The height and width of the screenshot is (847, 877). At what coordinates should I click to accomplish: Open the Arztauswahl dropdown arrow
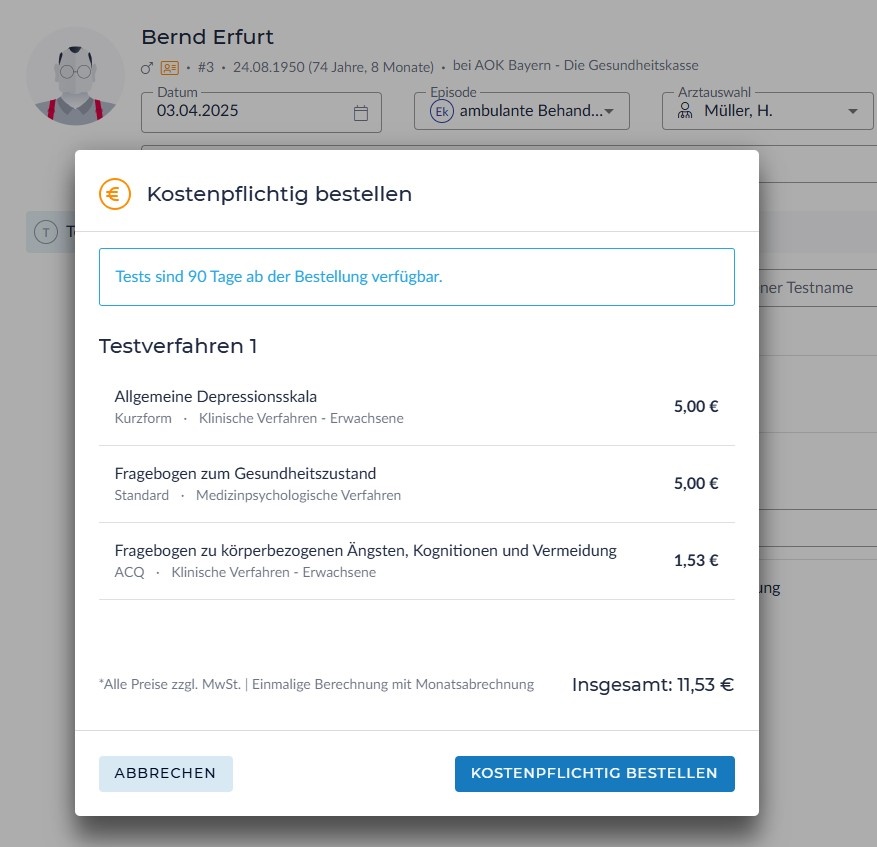(853, 111)
